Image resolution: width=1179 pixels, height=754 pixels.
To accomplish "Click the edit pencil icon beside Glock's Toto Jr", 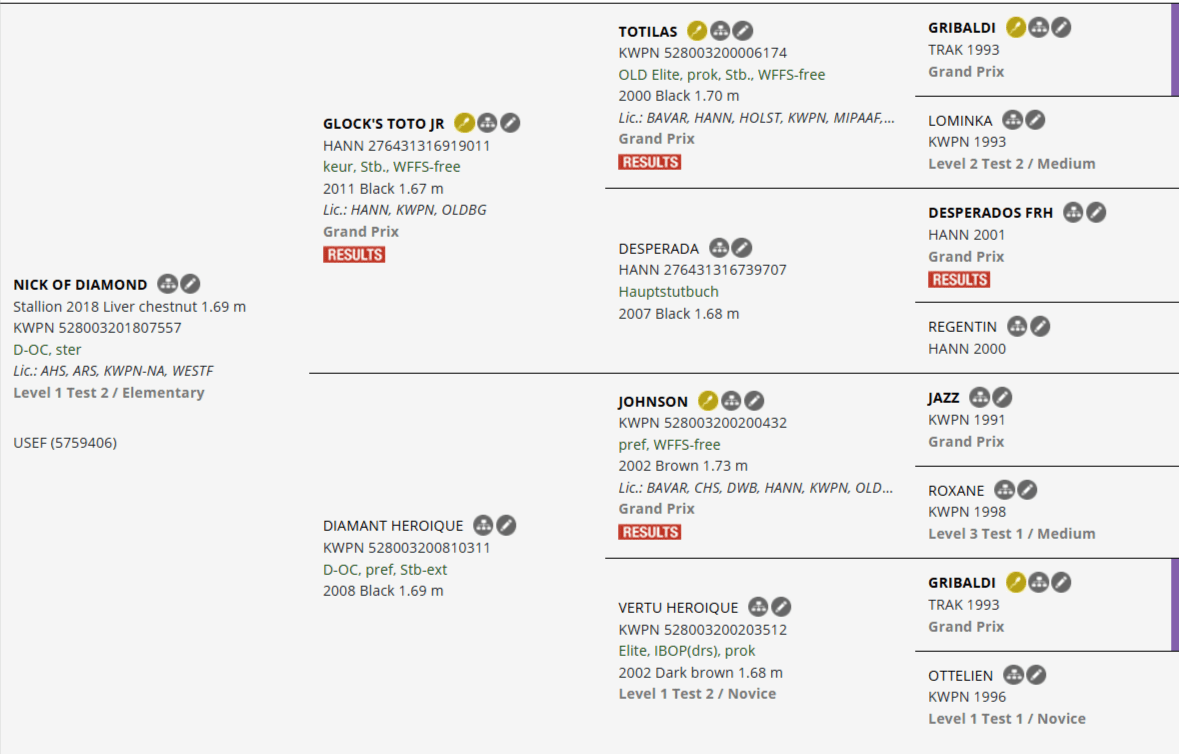I will tap(510, 123).
